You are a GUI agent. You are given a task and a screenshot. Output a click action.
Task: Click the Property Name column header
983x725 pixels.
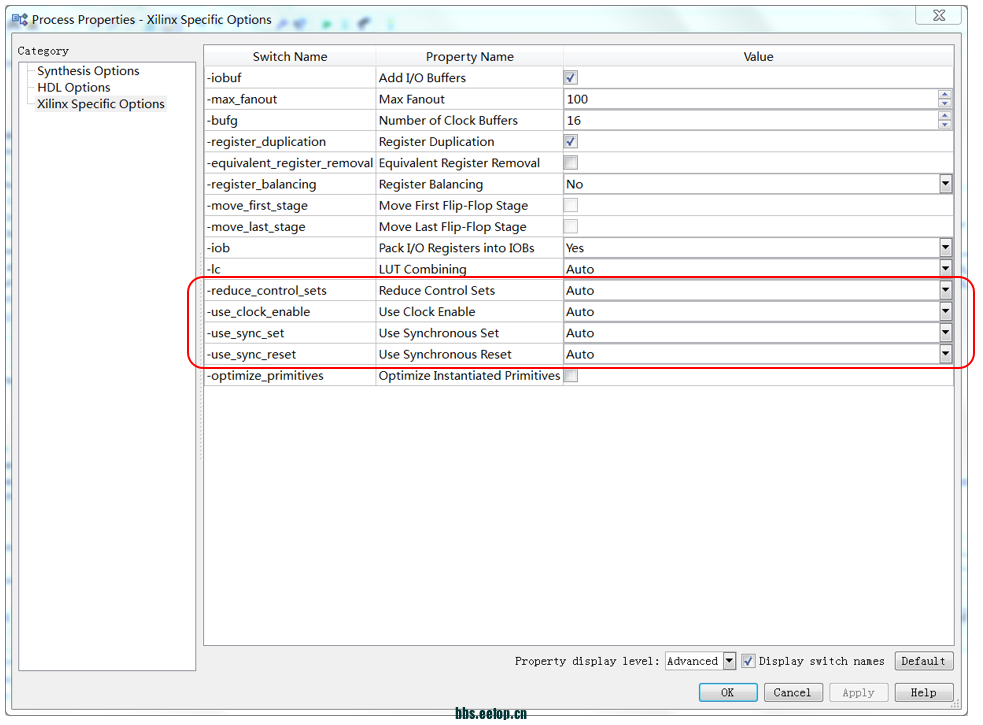[x=470, y=56]
